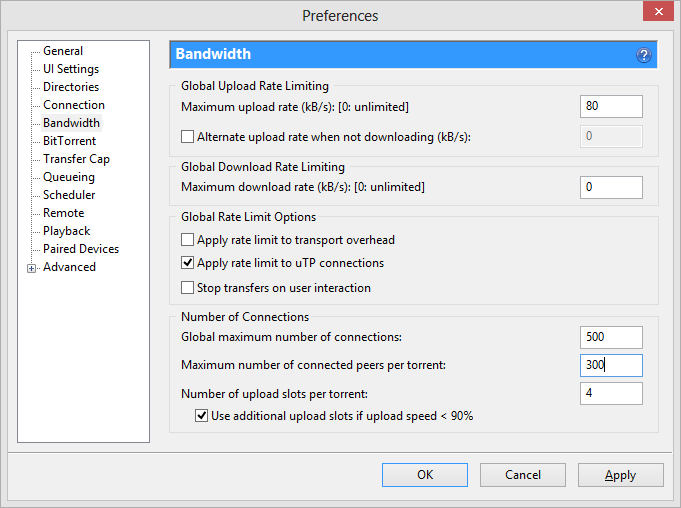The height and width of the screenshot is (508, 681).
Task: Click the help question mark icon
Action: (x=644, y=55)
